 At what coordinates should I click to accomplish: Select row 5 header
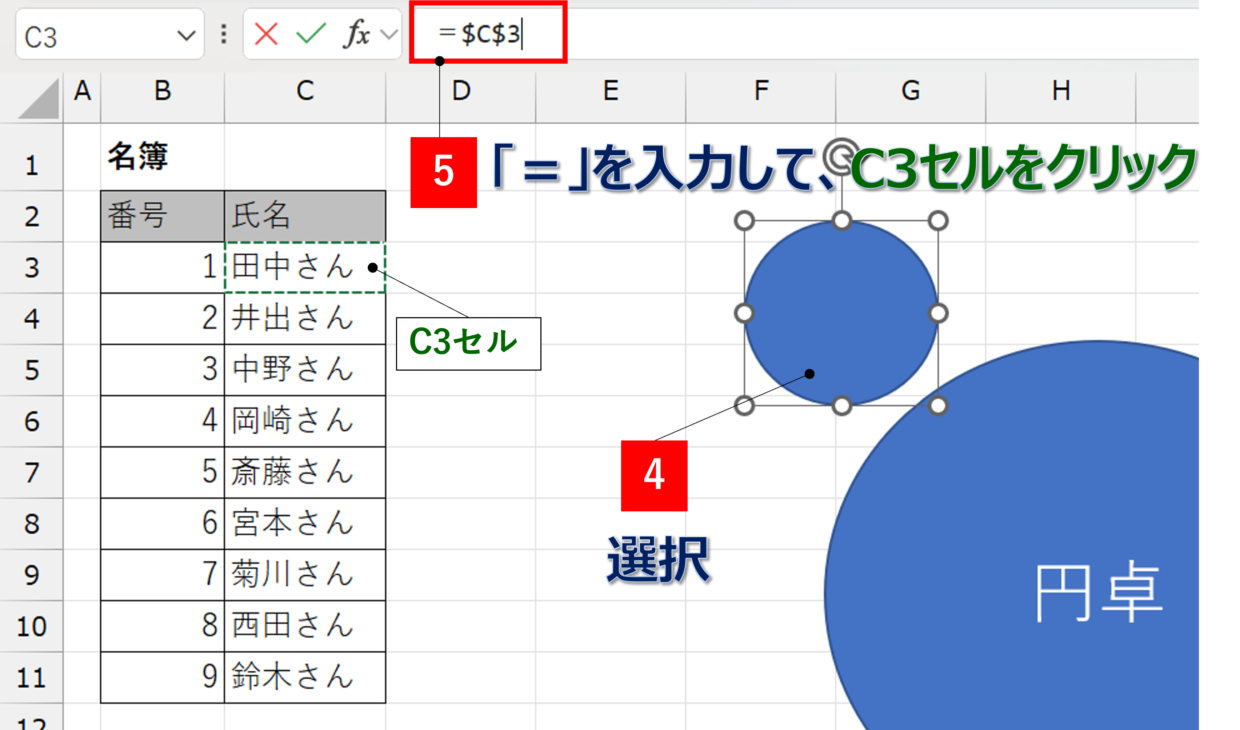32,370
